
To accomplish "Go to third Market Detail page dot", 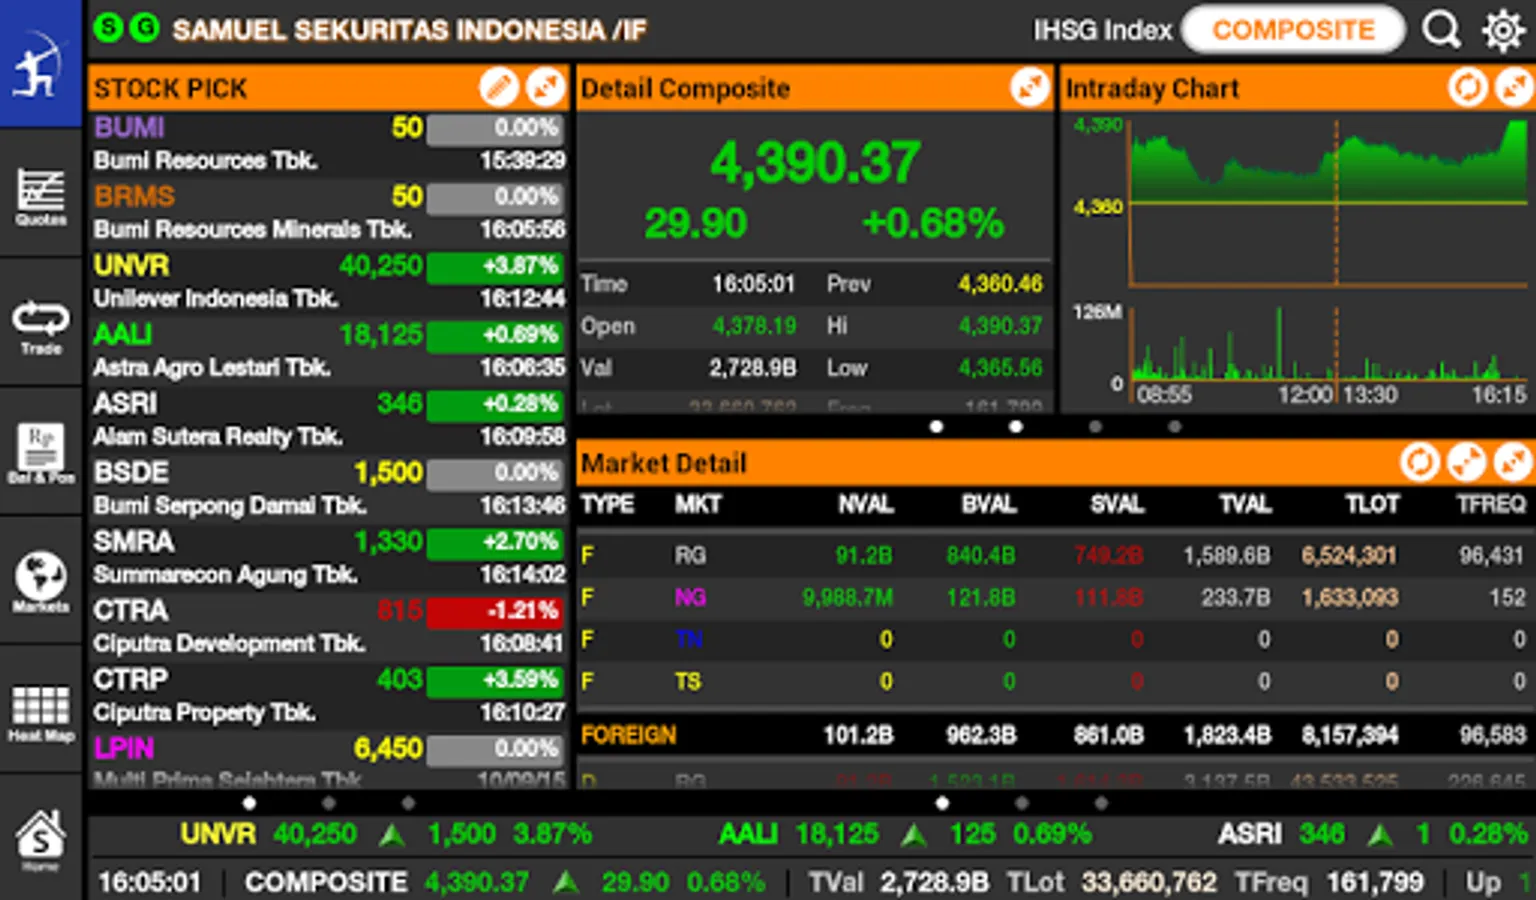I will tap(1101, 803).
